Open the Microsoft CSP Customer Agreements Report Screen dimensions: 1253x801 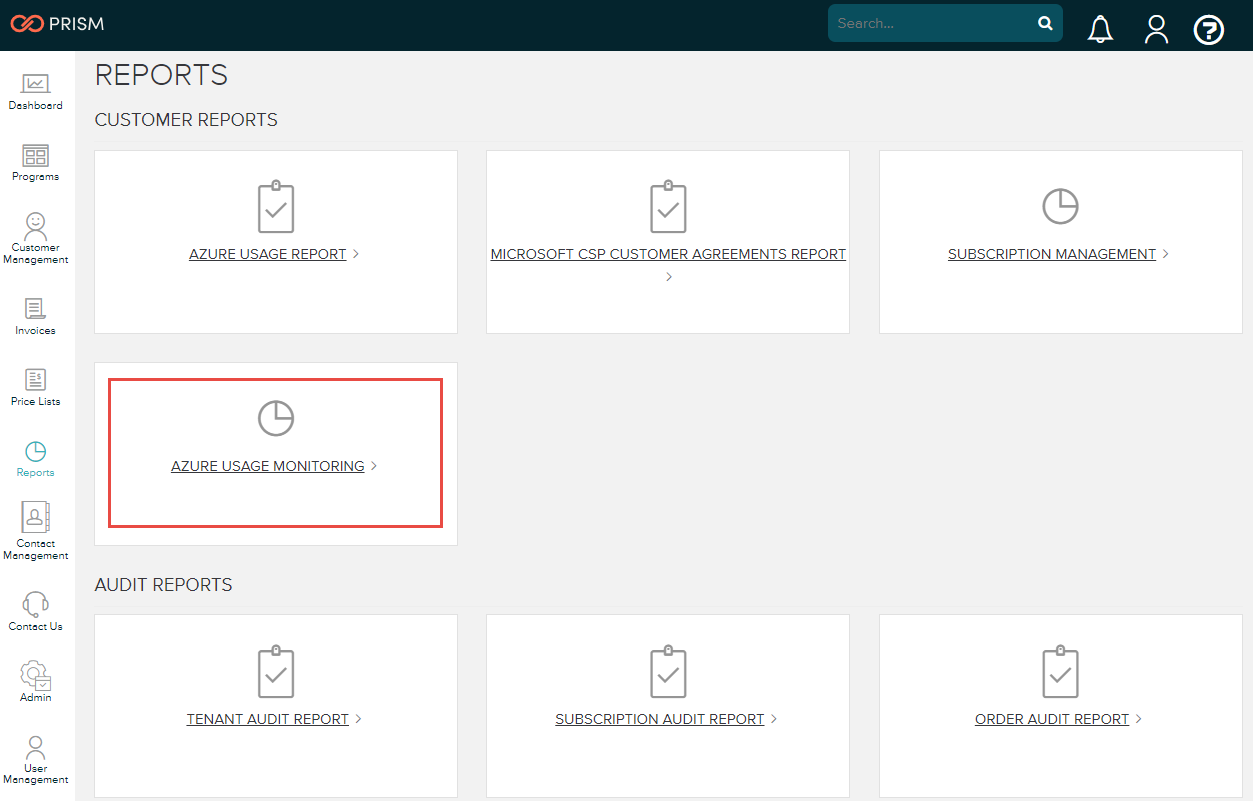point(668,254)
